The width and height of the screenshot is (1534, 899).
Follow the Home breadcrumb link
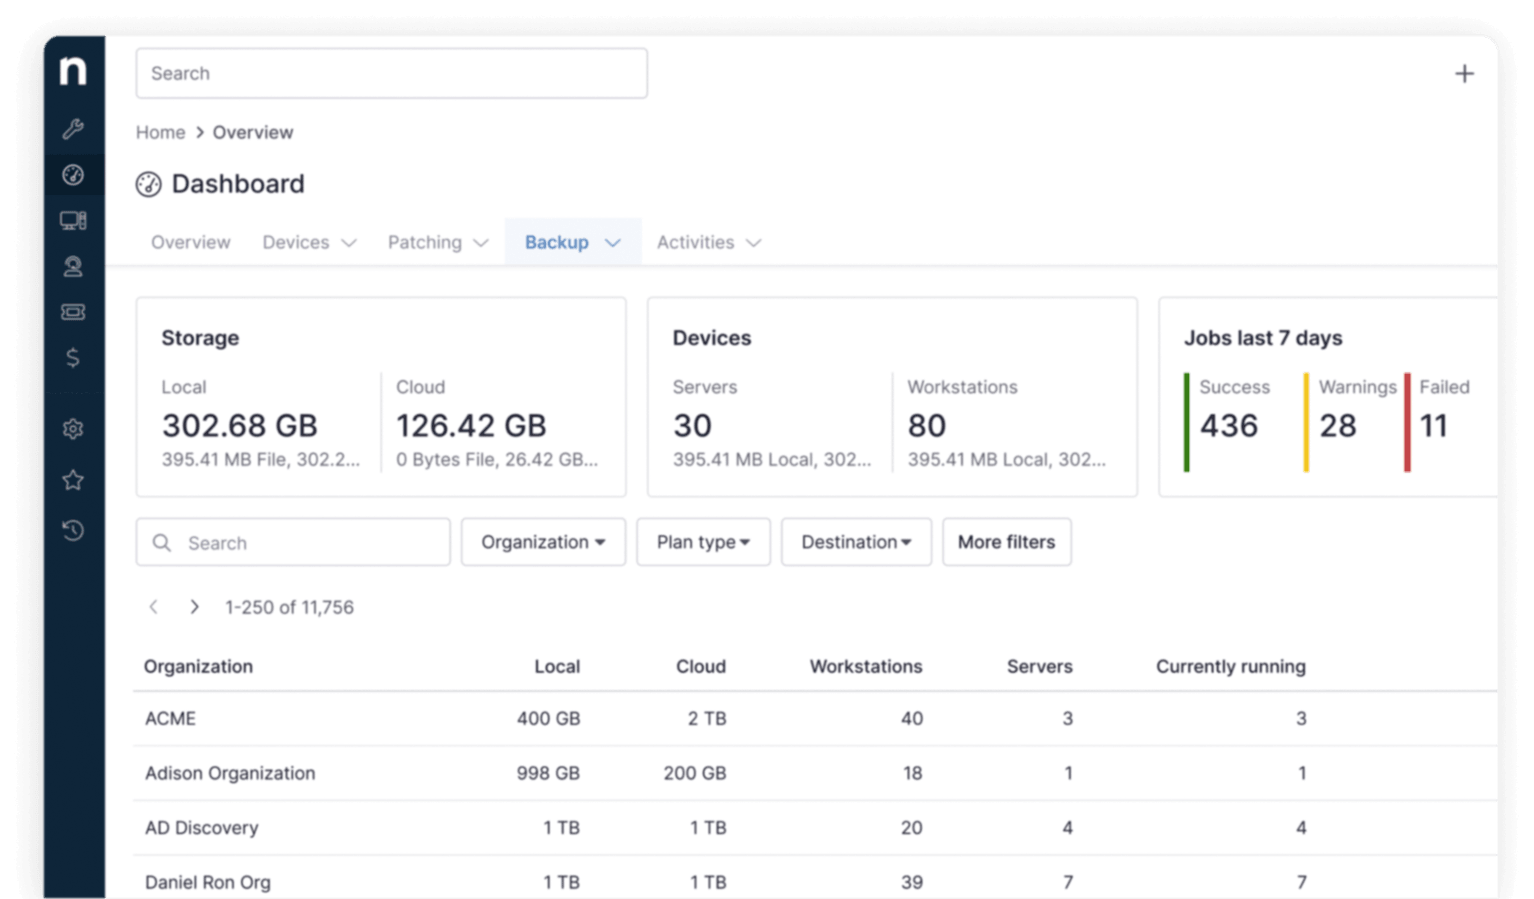[x=160, y=132]
